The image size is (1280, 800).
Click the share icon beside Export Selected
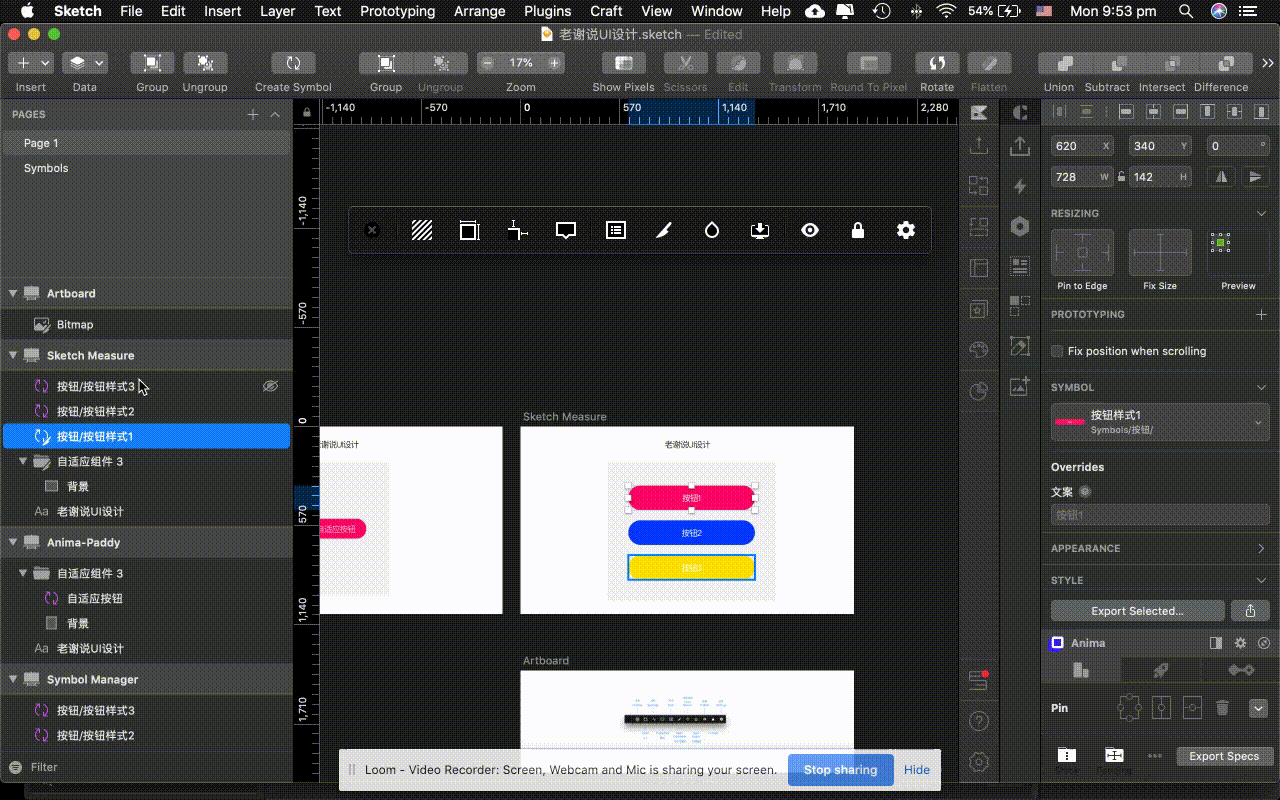click(1250, 611)
